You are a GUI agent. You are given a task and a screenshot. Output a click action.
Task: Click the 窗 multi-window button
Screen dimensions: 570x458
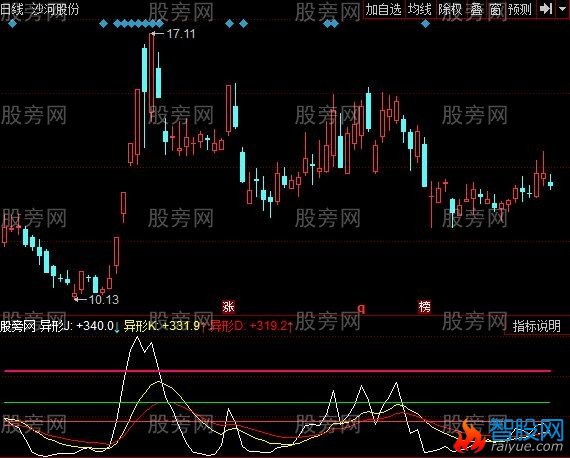coord(495,9)
